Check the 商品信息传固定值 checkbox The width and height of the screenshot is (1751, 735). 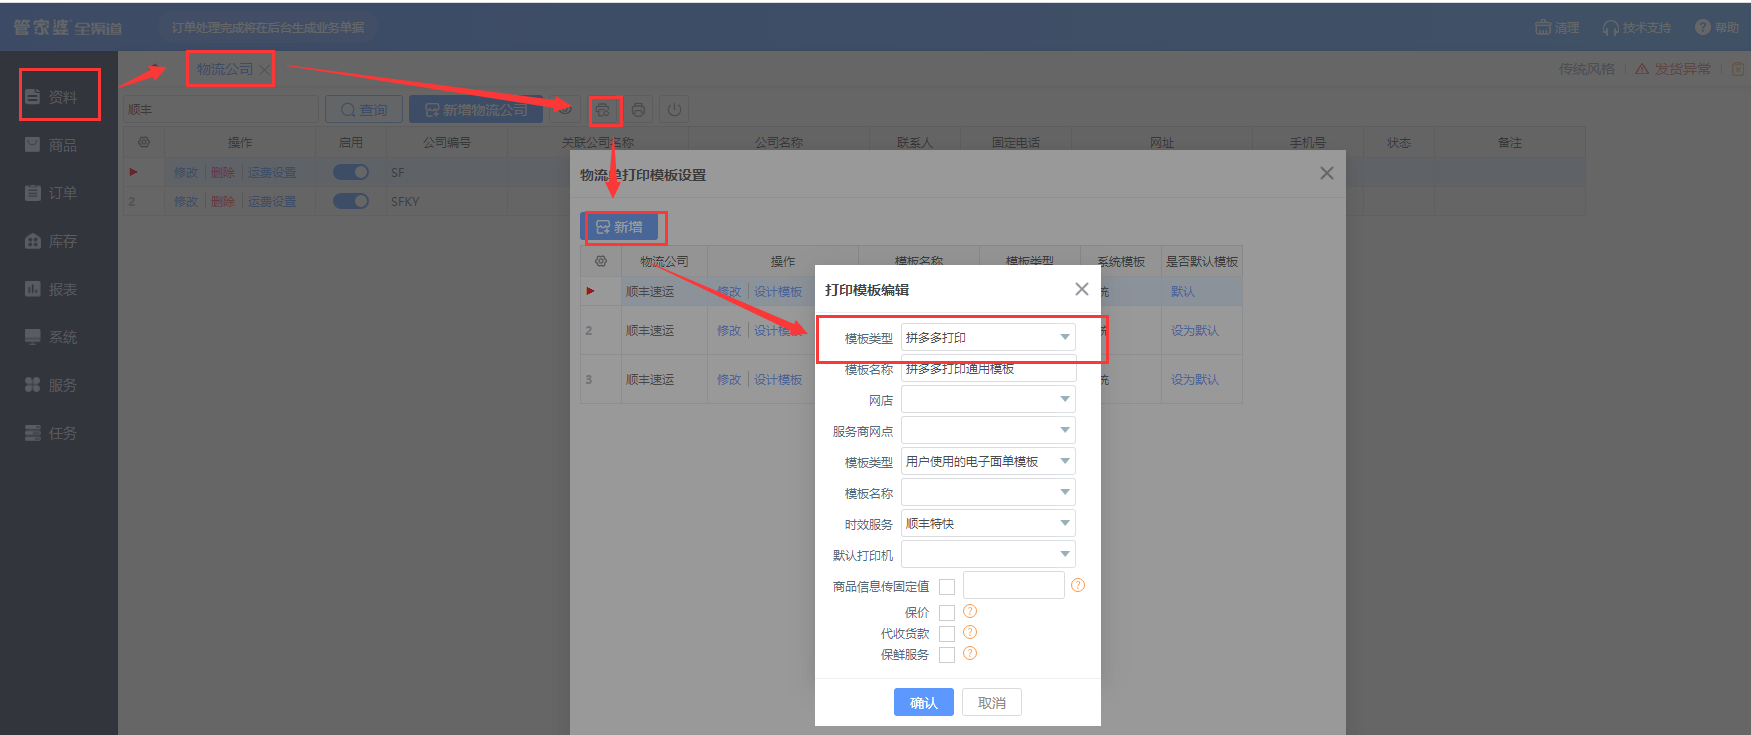tap(947, 587)
